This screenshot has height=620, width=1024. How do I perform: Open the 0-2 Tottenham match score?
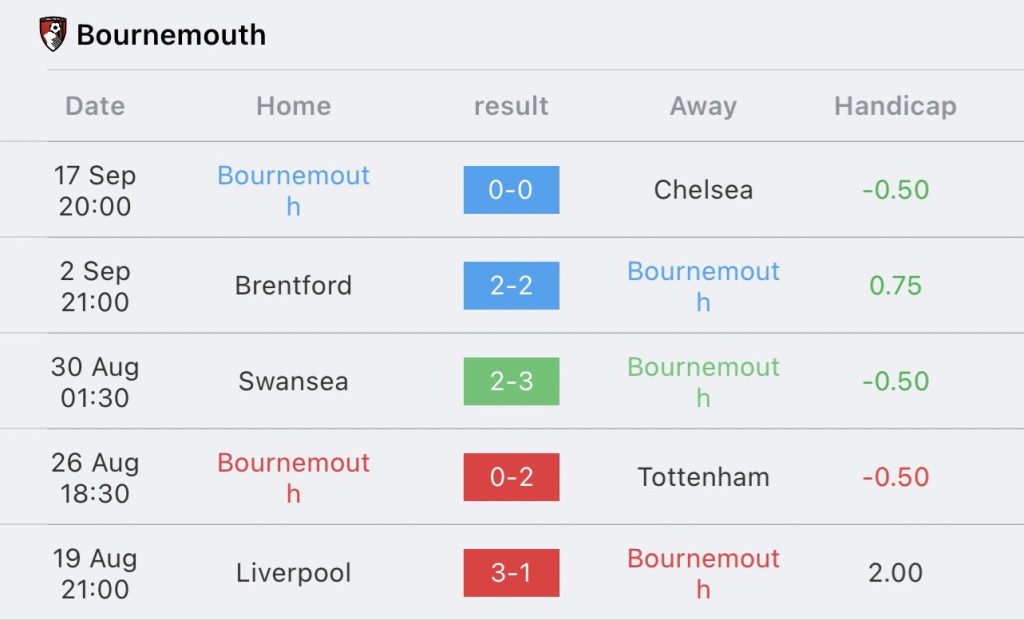point(511,477)
